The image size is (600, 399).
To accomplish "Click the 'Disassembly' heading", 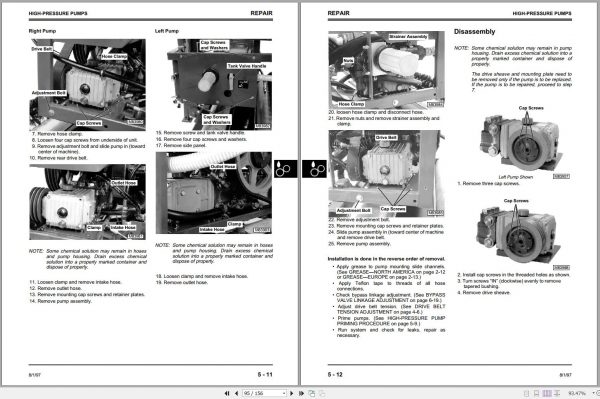I will (474, 32).
